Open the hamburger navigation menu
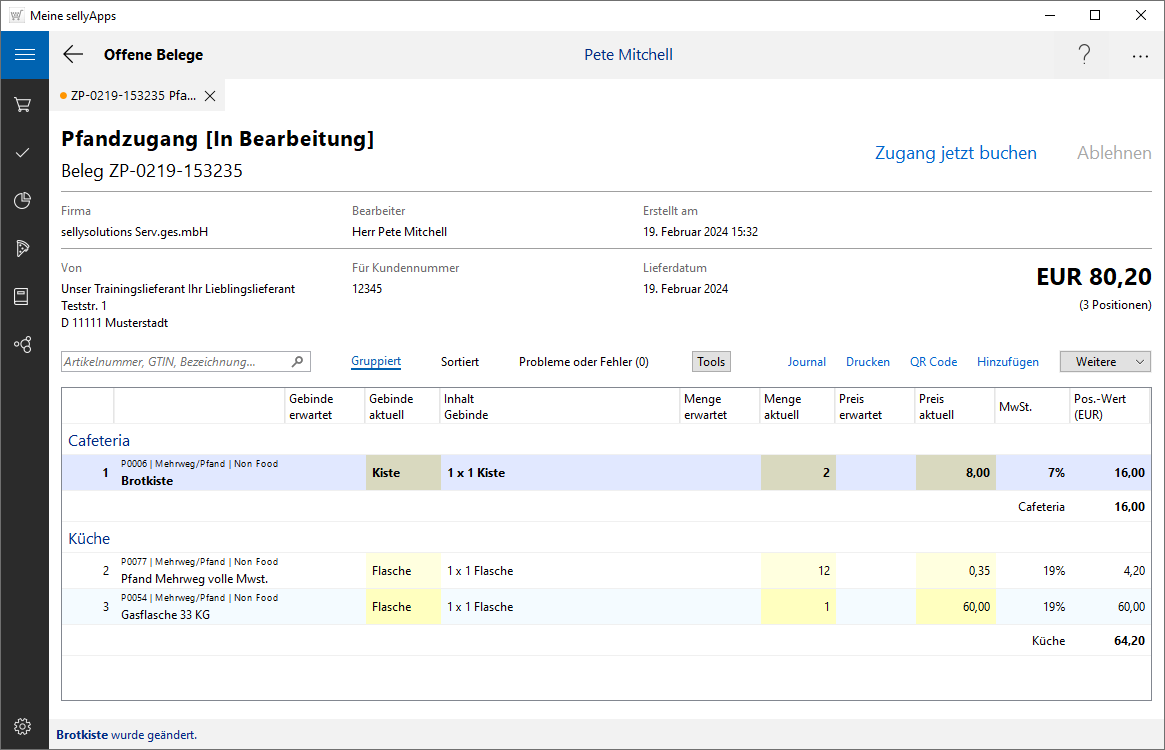Viewport: 1165px width, 750px height. [x=24, y=55]
